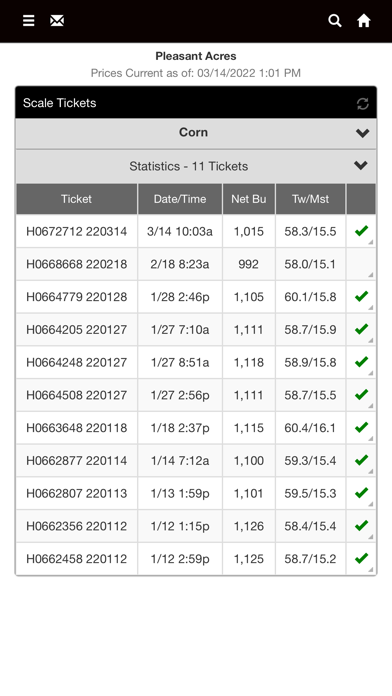Tap the search magnifier icon
Viewport: 392px width, 696px height.
pos(335,21)
